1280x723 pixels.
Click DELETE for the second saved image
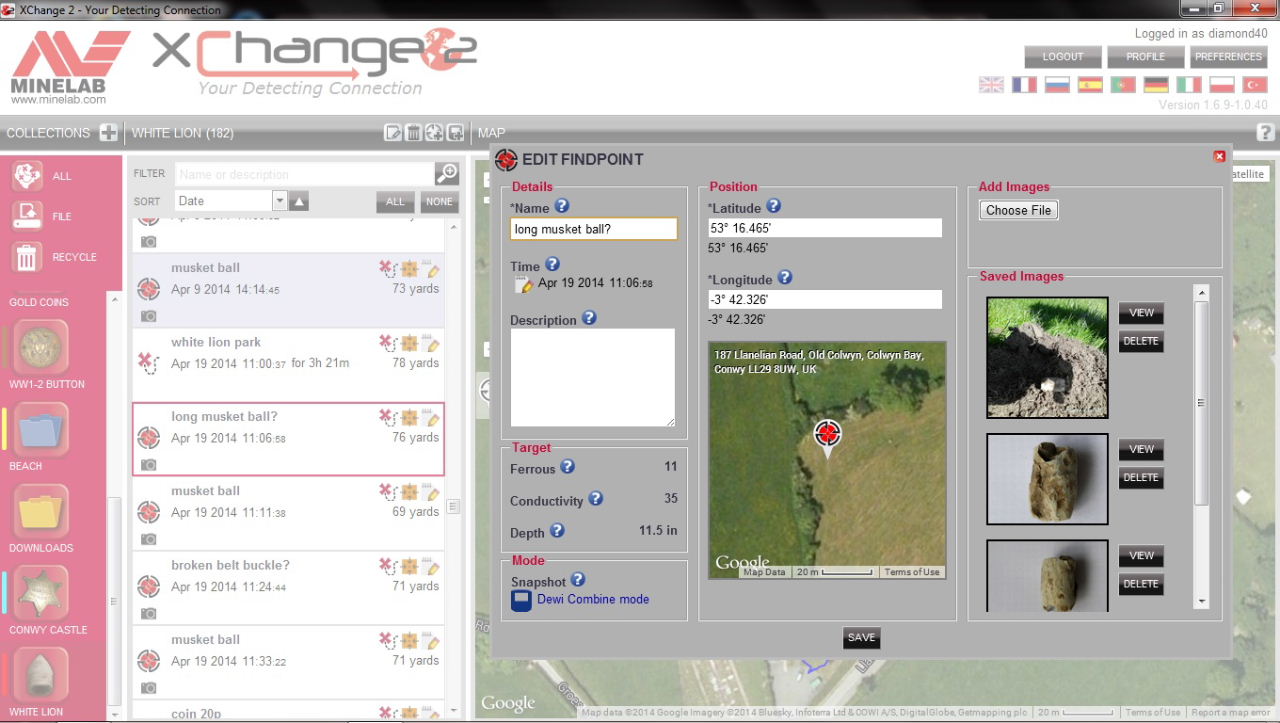coord(1141,478)
